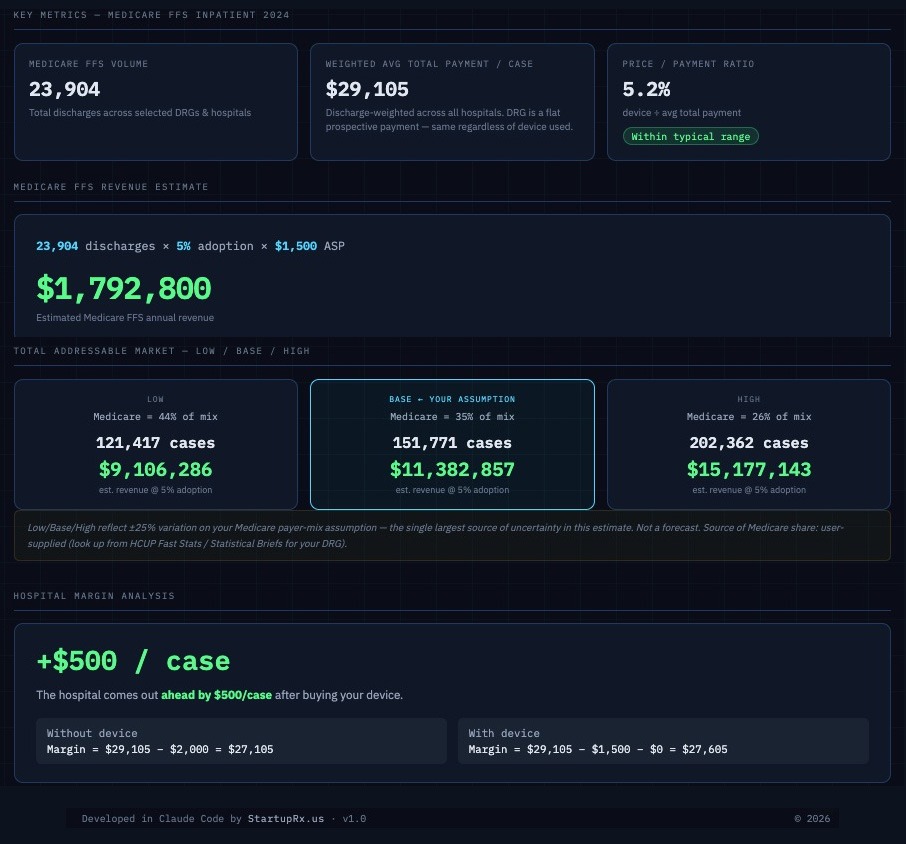Select the $9,106,286 low revenue estimate

(155, 469)
